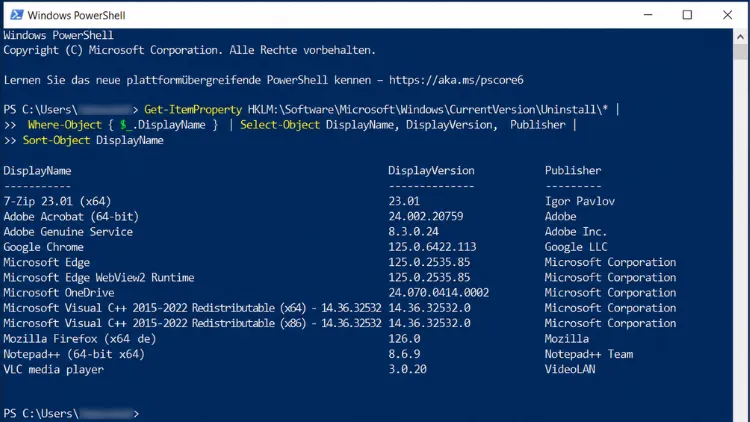The width and height of the screenshot is (750, 422).
Task: Click version 24.002.20759
Action: 426,217
